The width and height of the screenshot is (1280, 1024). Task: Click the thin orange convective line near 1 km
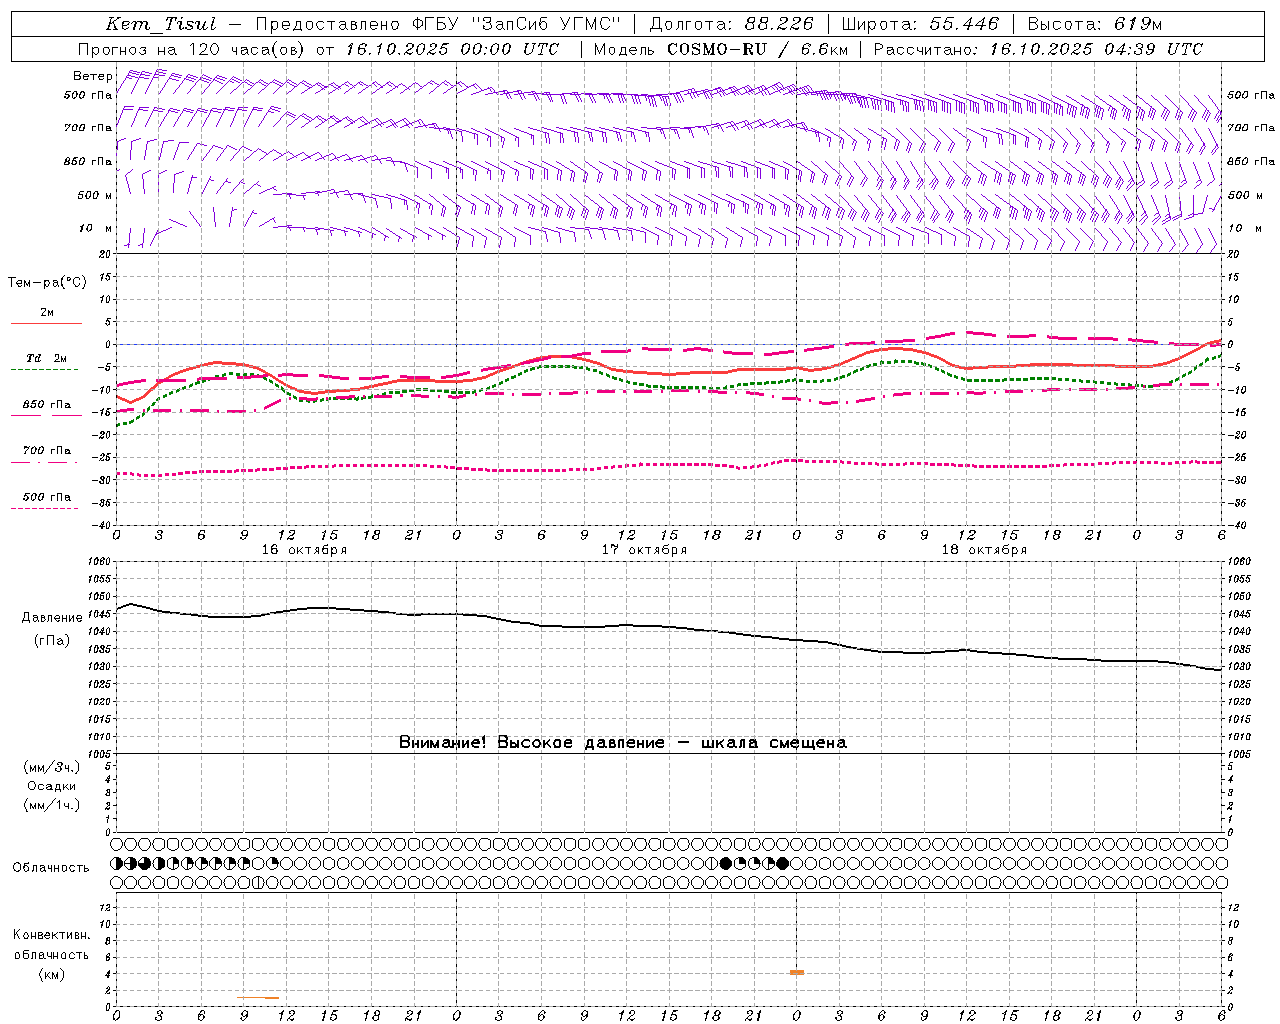(x=259, y=997)
